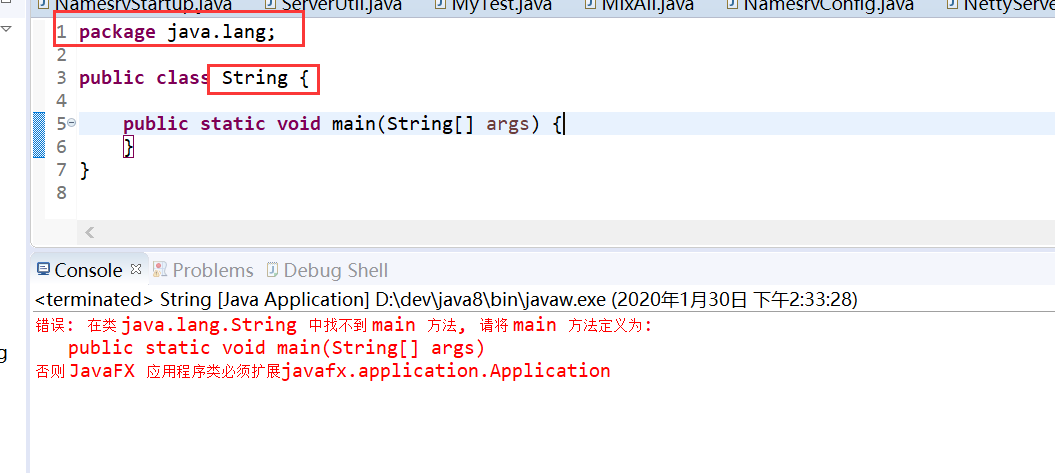
Task: Collapse the main method fold marker on line 5
Action: 71,122
